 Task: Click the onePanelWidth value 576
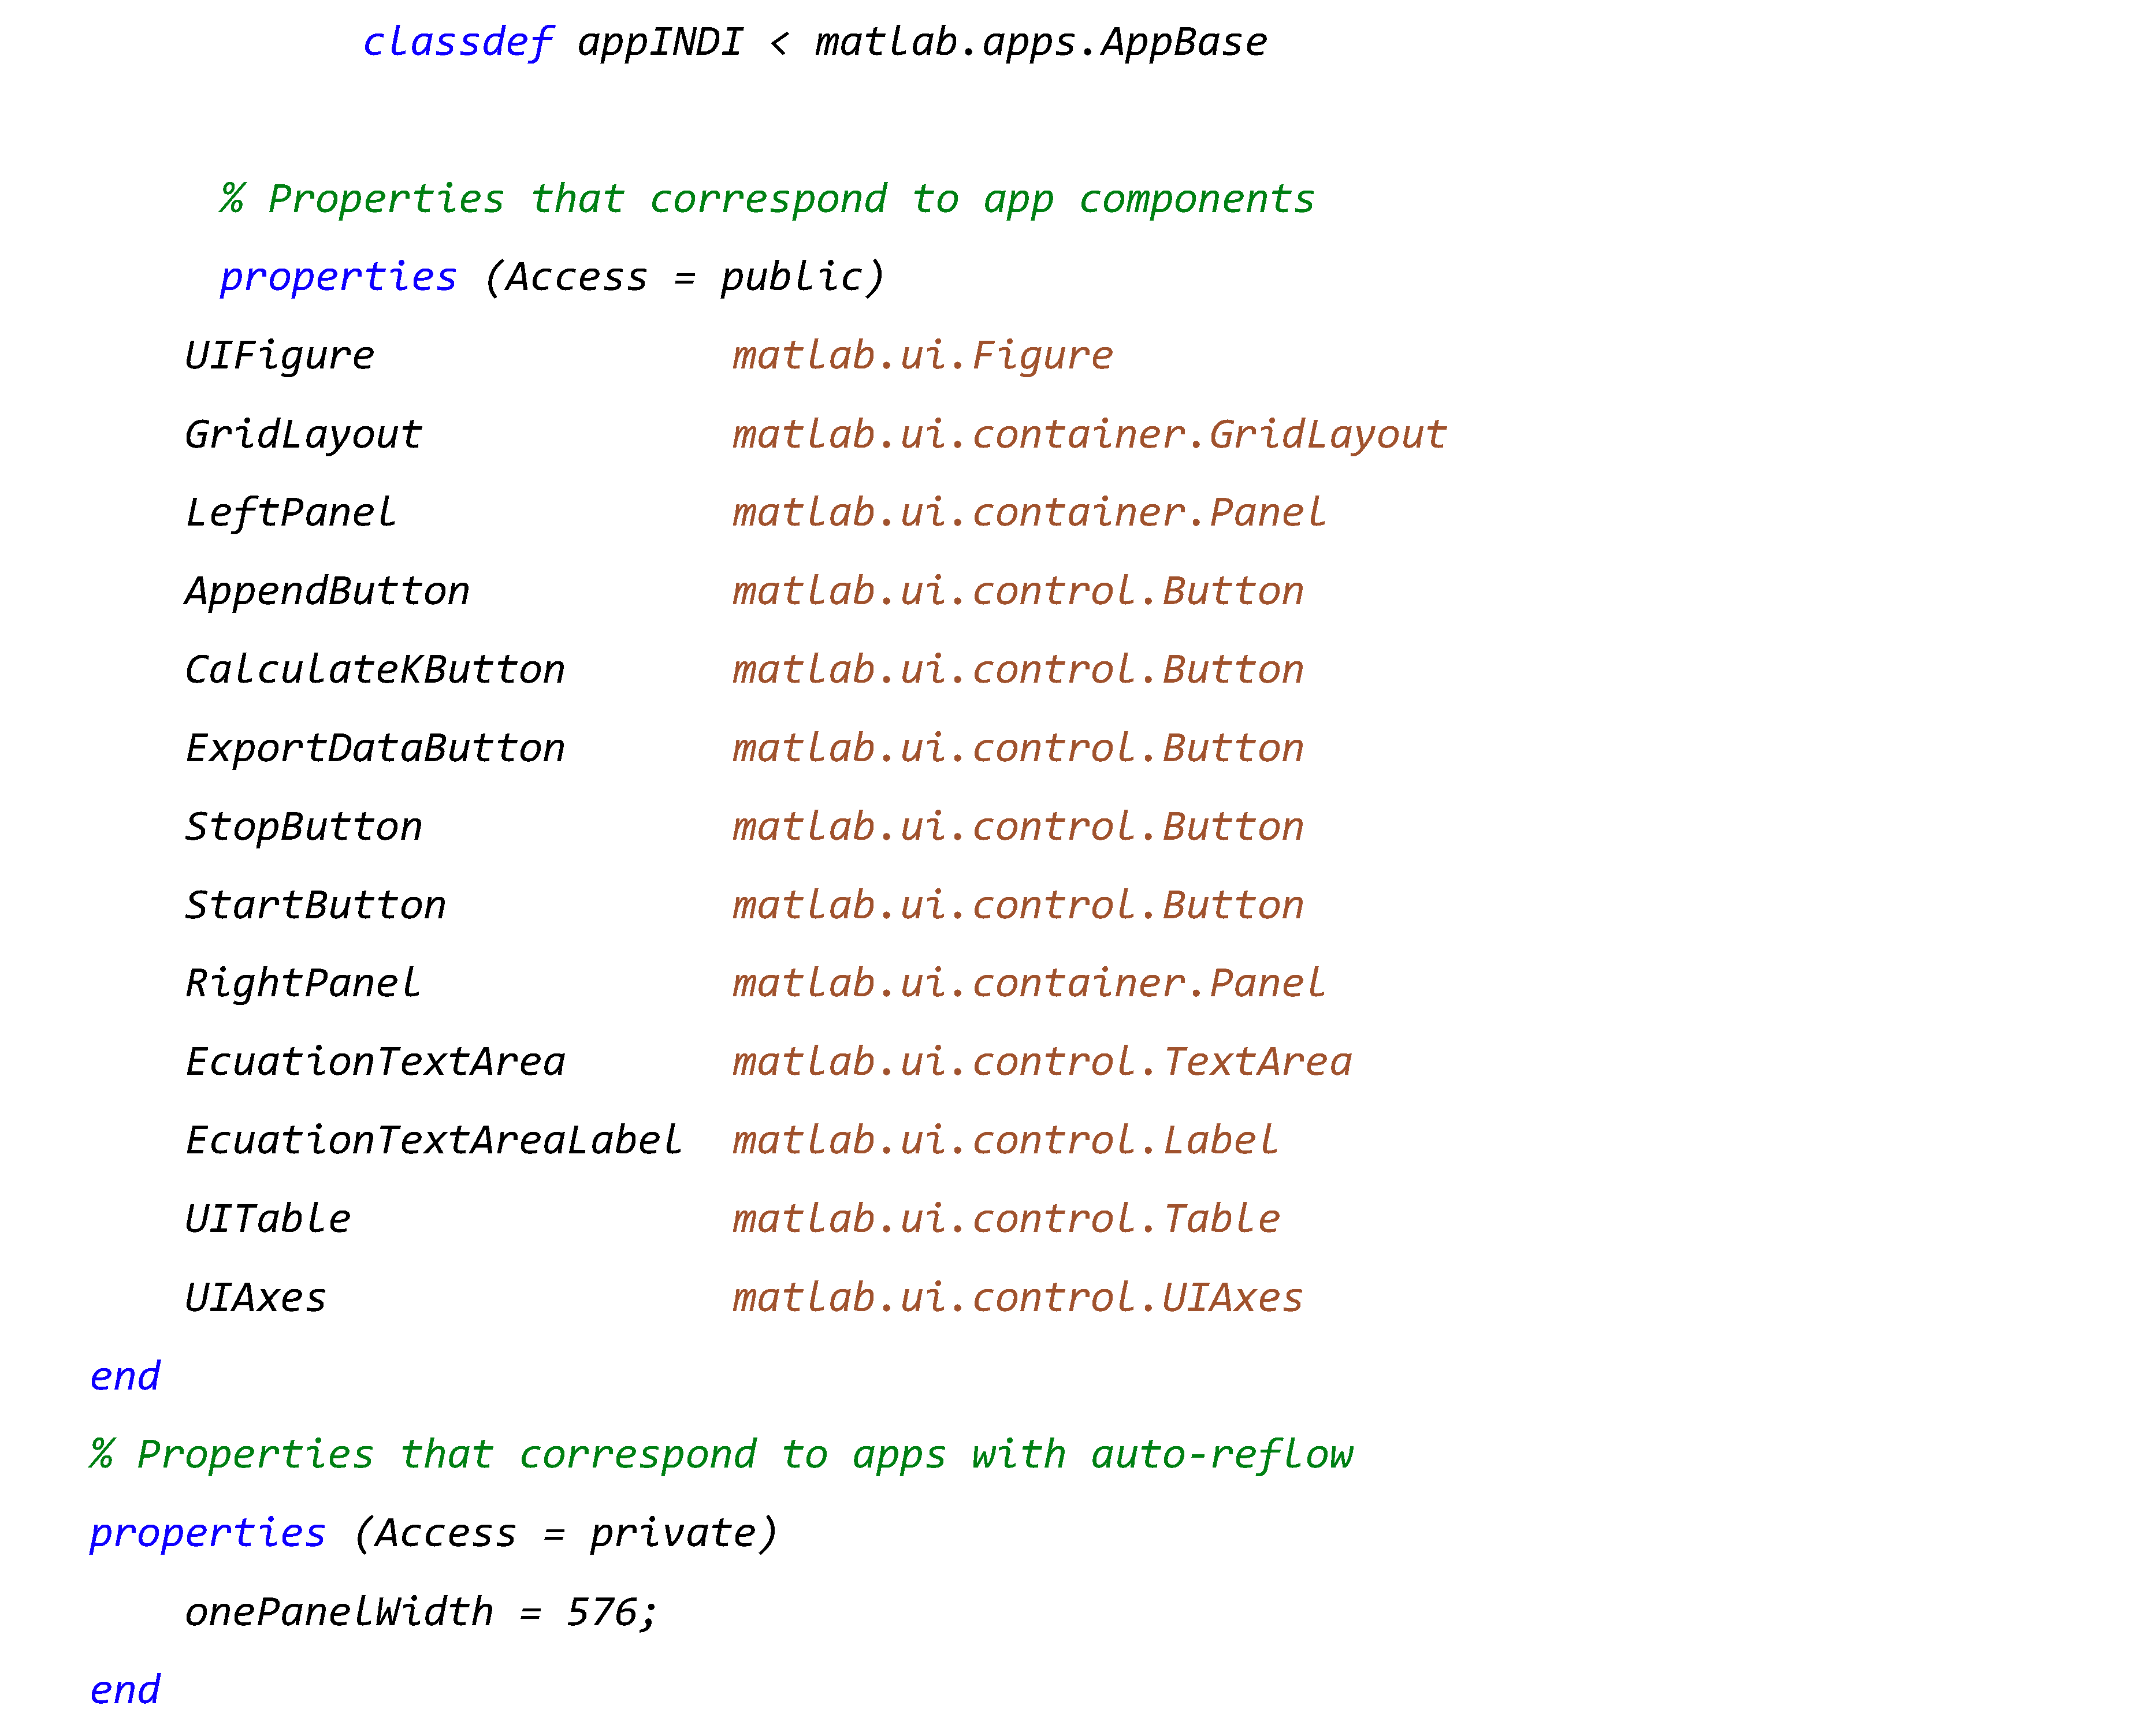601,1612
